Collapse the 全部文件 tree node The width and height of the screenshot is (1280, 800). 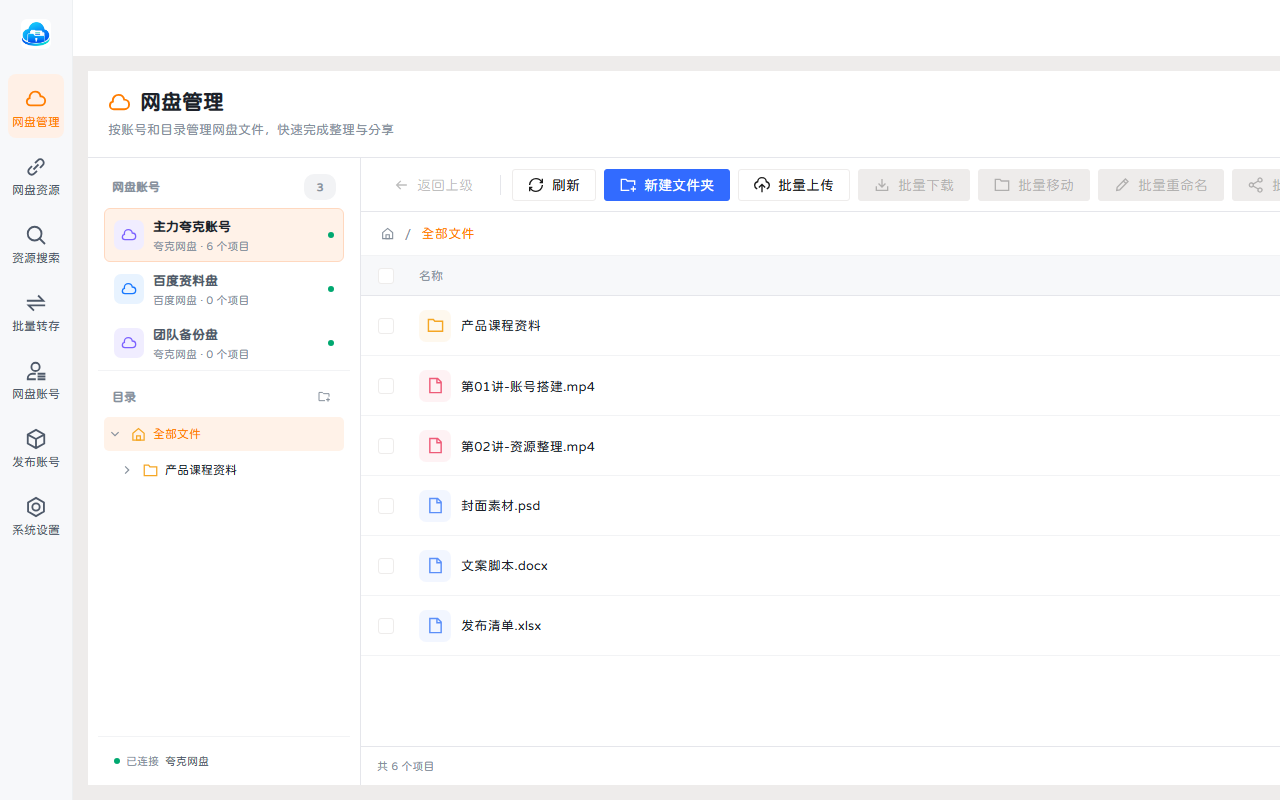[115, 434]
